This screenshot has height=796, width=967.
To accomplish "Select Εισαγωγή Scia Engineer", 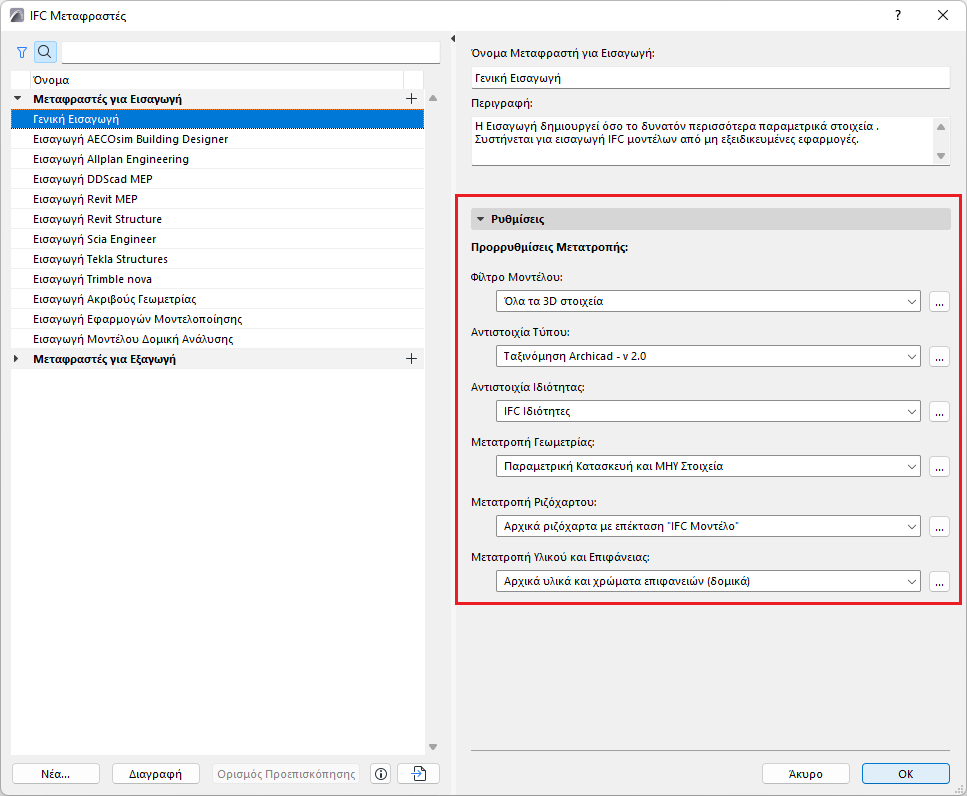I will tap(217, 239).
